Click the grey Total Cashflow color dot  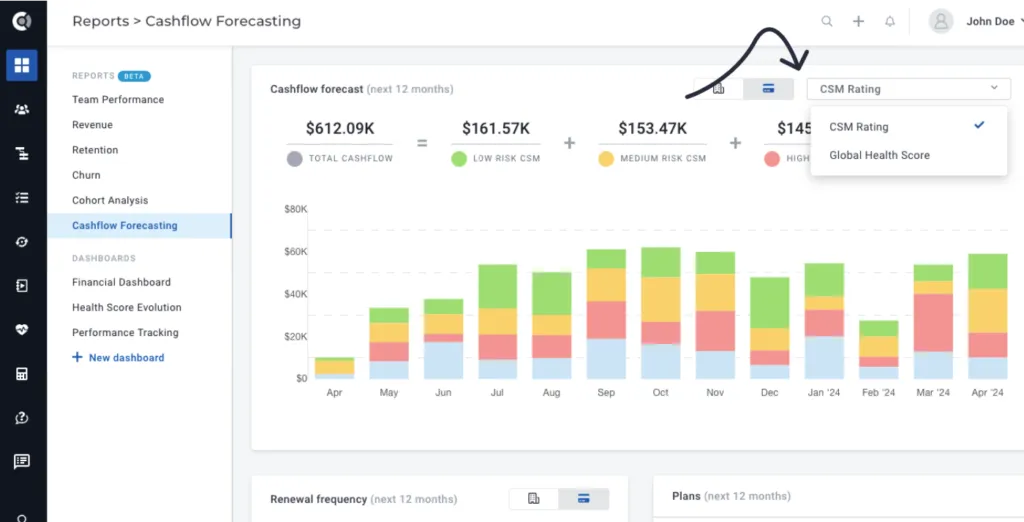tap(295, 159)
